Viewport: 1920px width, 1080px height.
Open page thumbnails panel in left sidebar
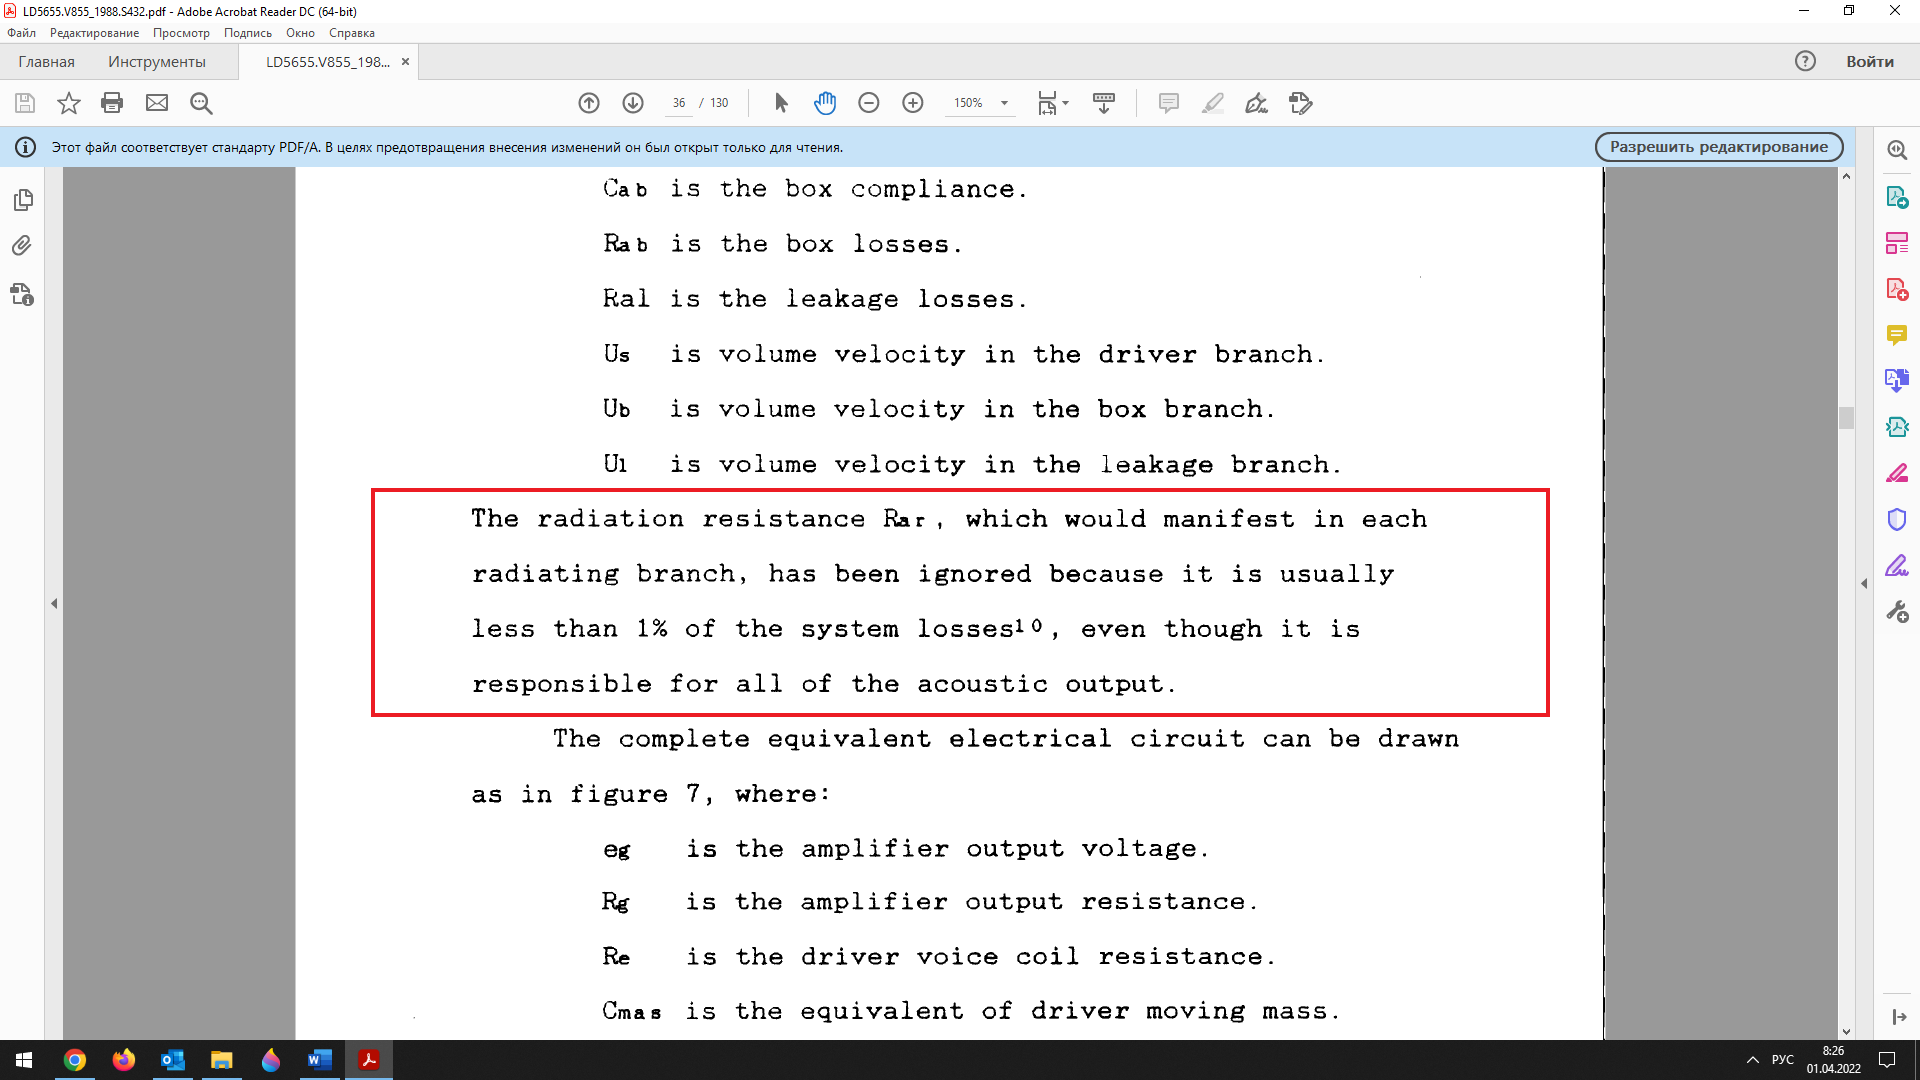click(x=23, y=200)
